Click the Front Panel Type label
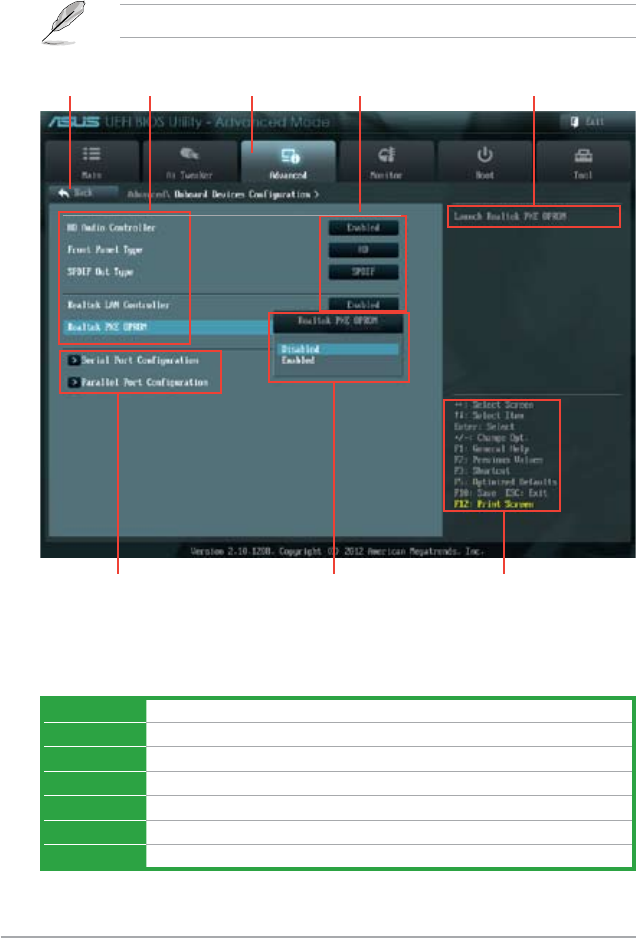The width and height of the screenshot is (636, 938). [x=105, y=250]
